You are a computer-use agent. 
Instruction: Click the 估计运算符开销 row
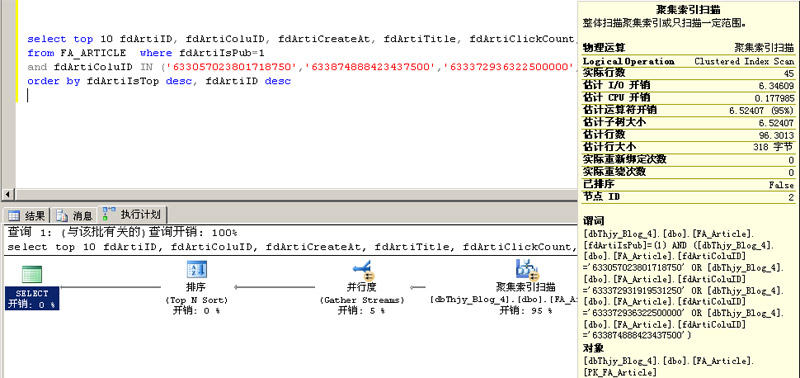tap(688, 110)
